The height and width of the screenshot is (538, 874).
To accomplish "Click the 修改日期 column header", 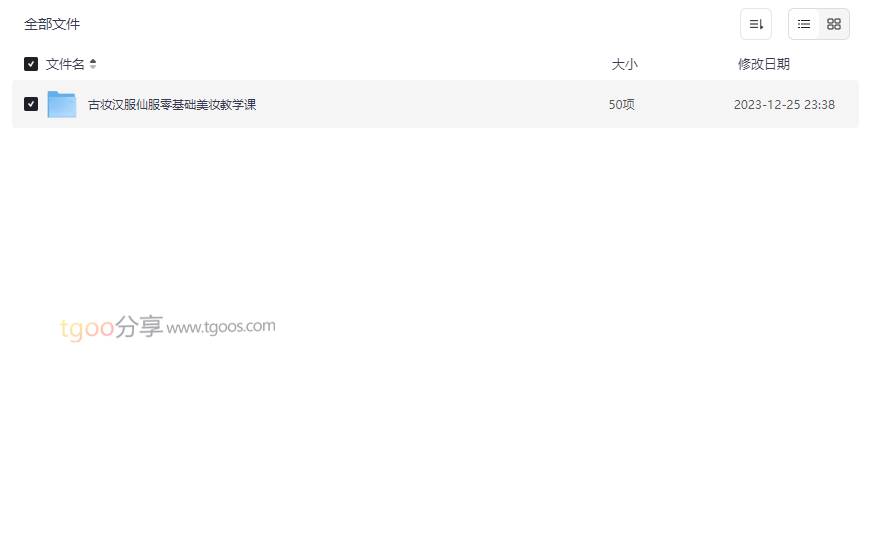I will (x=764, y=64).
